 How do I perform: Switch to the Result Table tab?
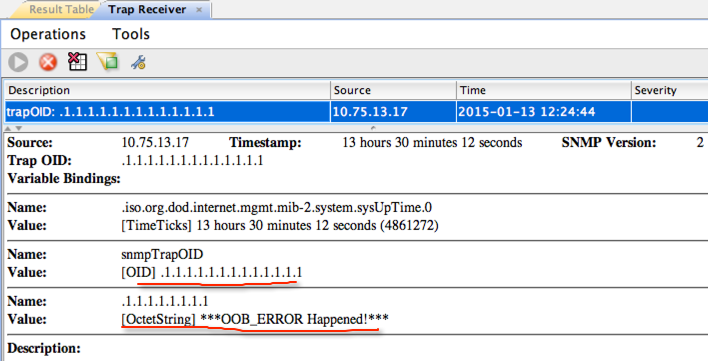coord(61,9)
